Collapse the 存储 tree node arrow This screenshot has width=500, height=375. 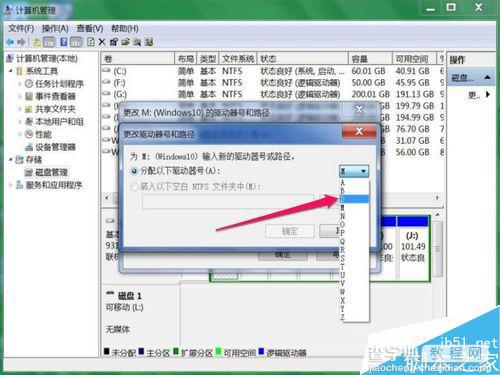11,160
